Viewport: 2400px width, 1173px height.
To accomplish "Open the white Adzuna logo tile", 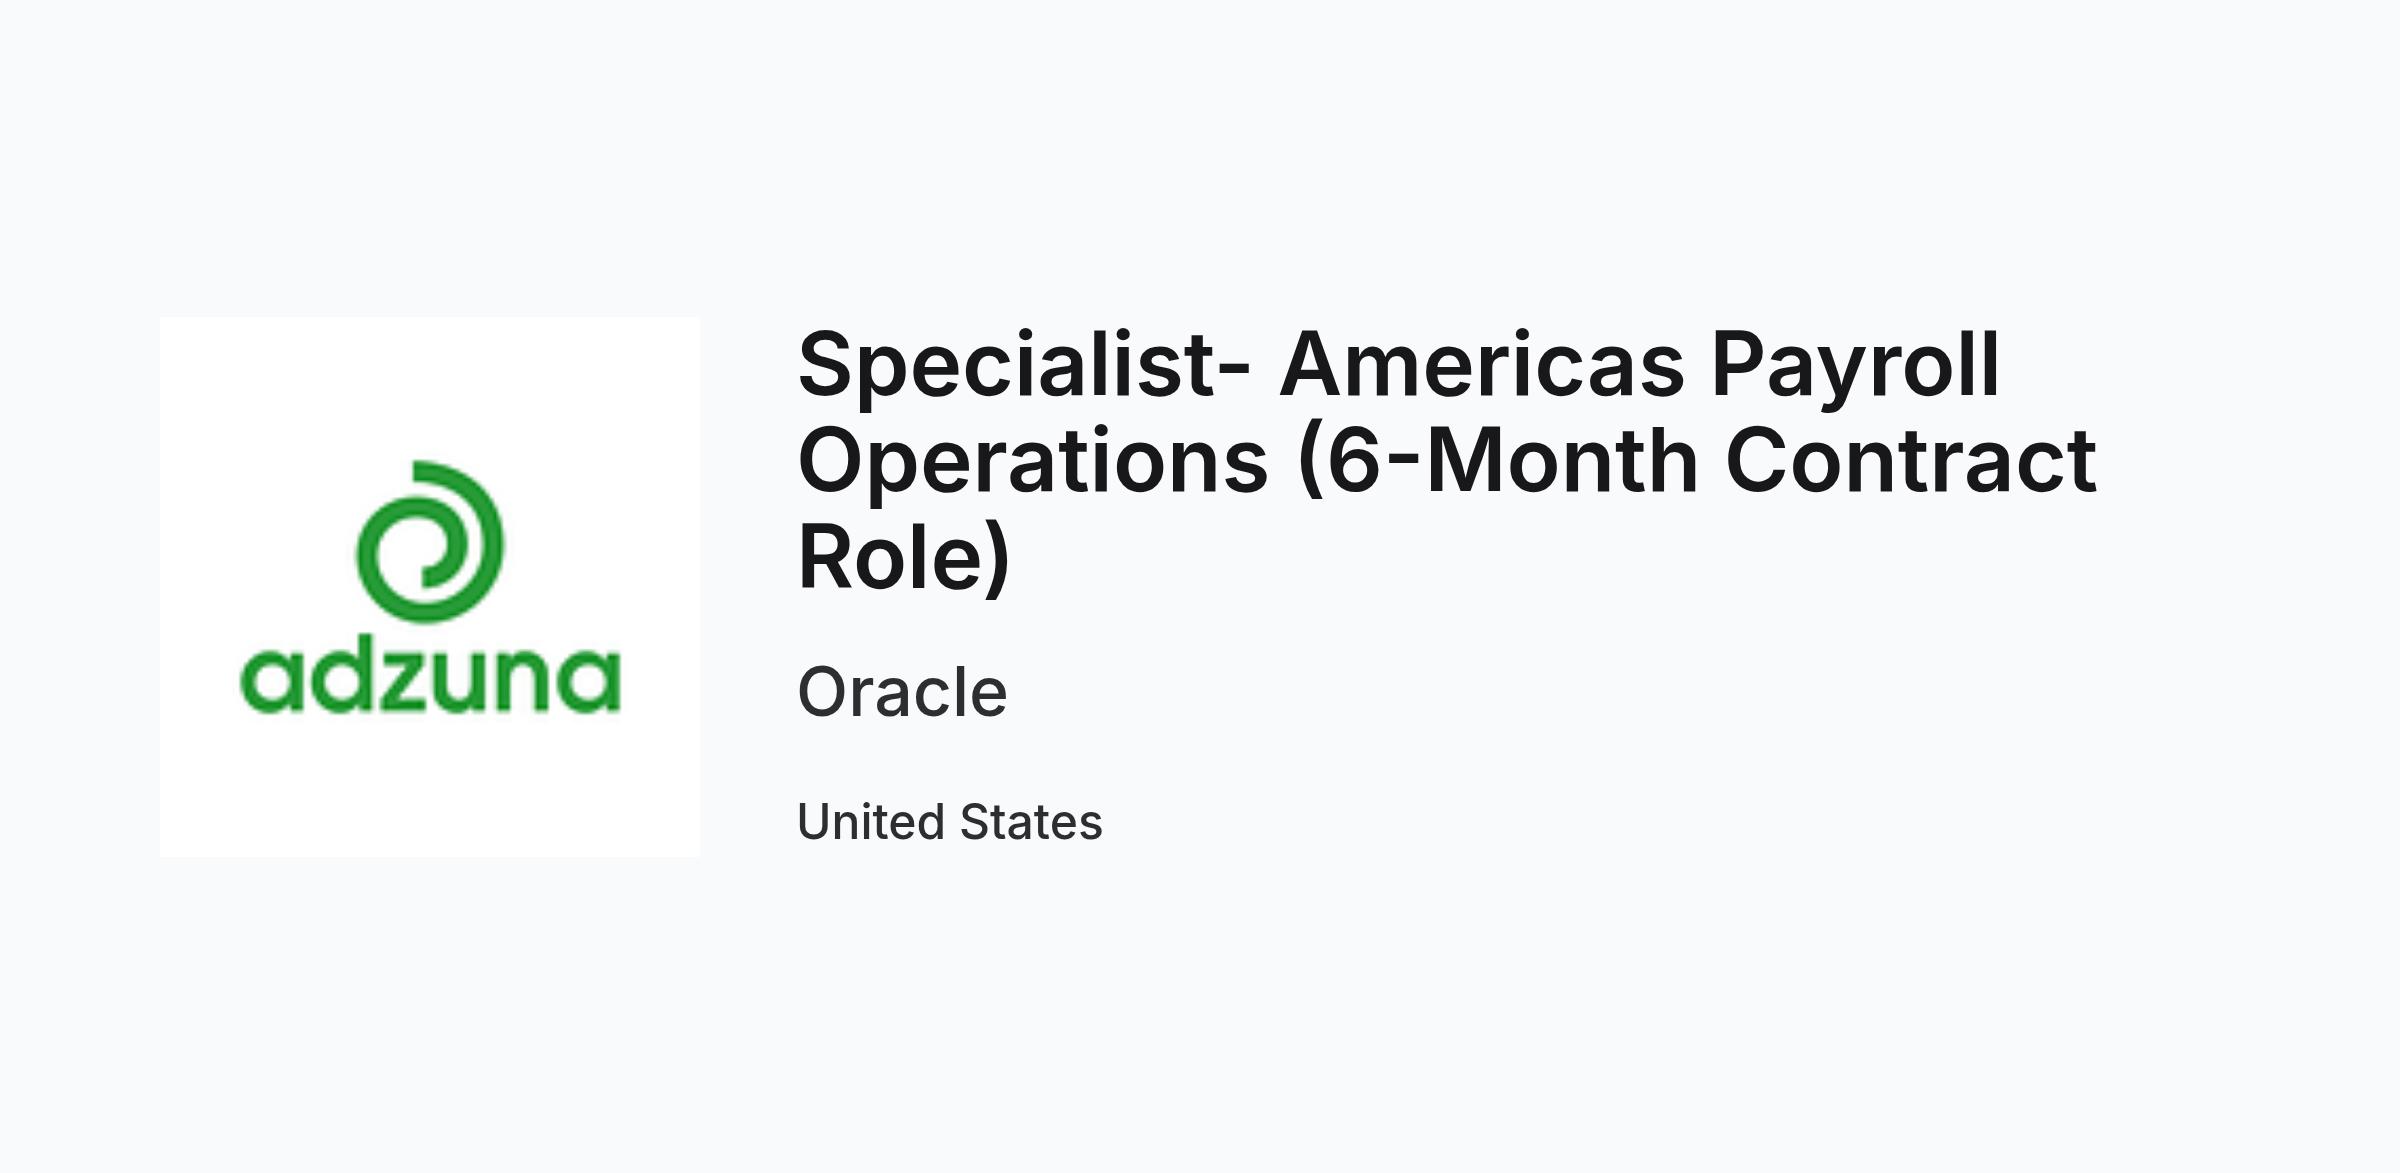I will tap(430, 587).
